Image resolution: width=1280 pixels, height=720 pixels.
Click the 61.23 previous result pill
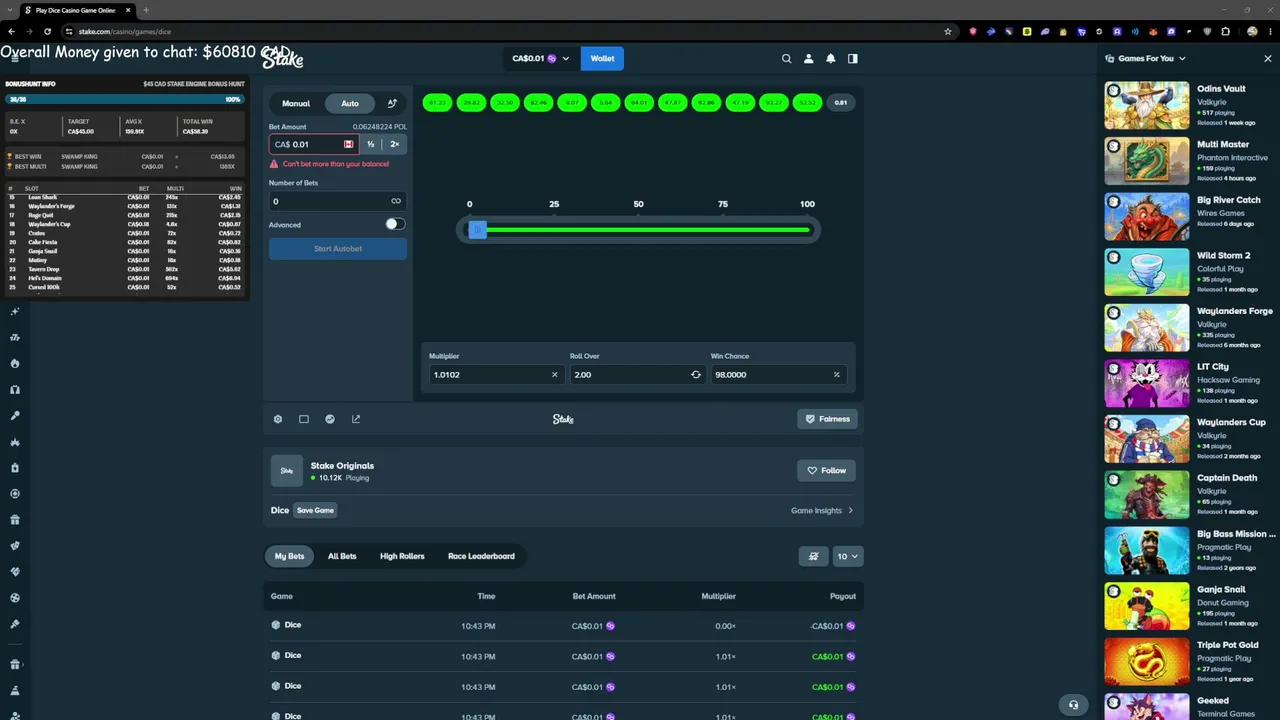coord(437,103)
